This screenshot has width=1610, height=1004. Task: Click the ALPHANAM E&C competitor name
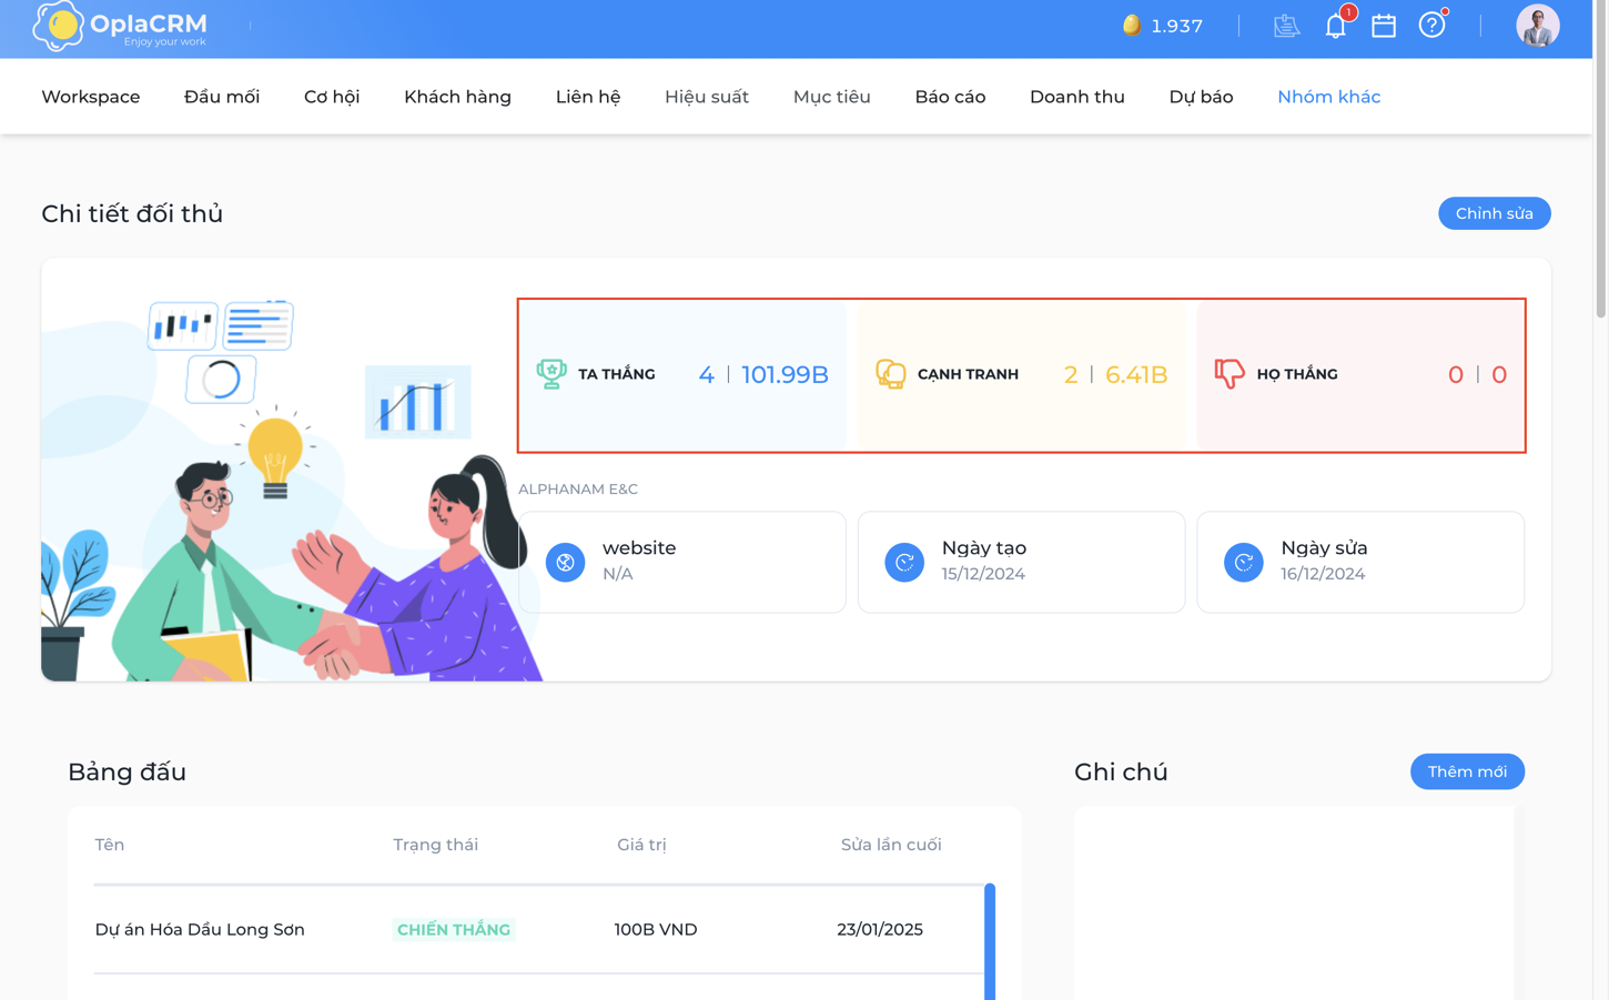(x=578, y=489)
